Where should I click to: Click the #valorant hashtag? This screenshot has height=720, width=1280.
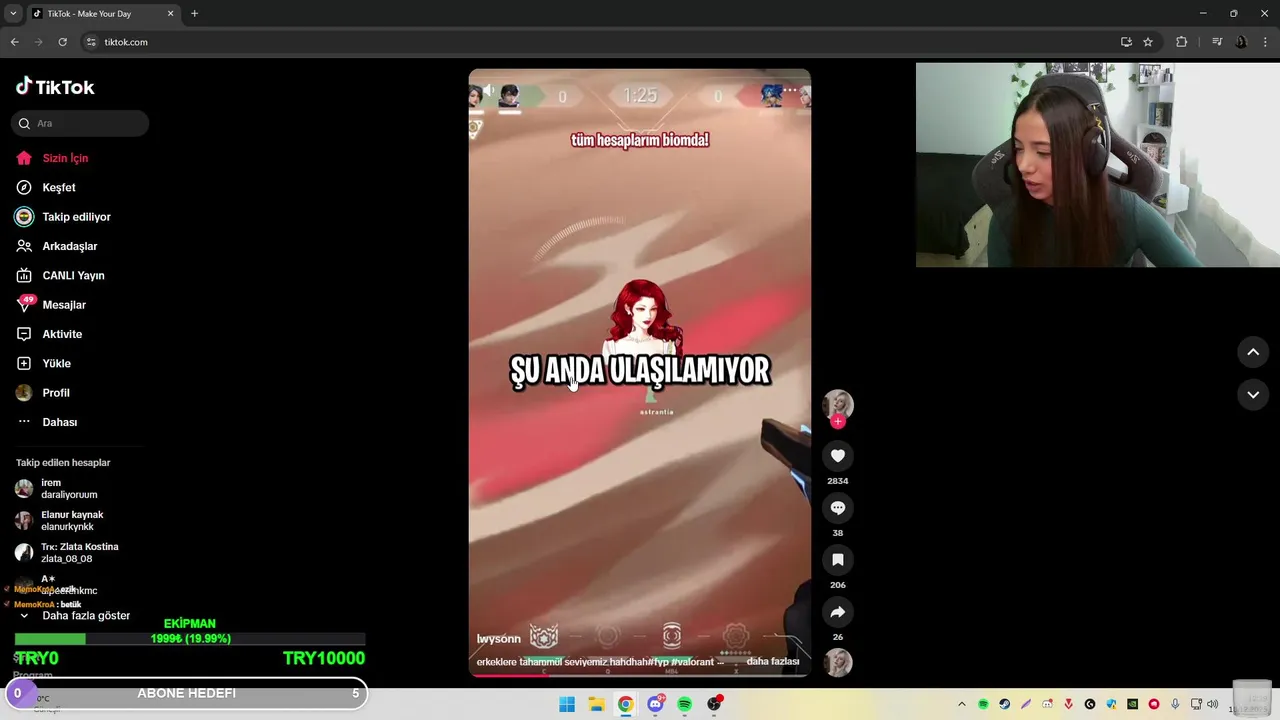pos(693,662)
